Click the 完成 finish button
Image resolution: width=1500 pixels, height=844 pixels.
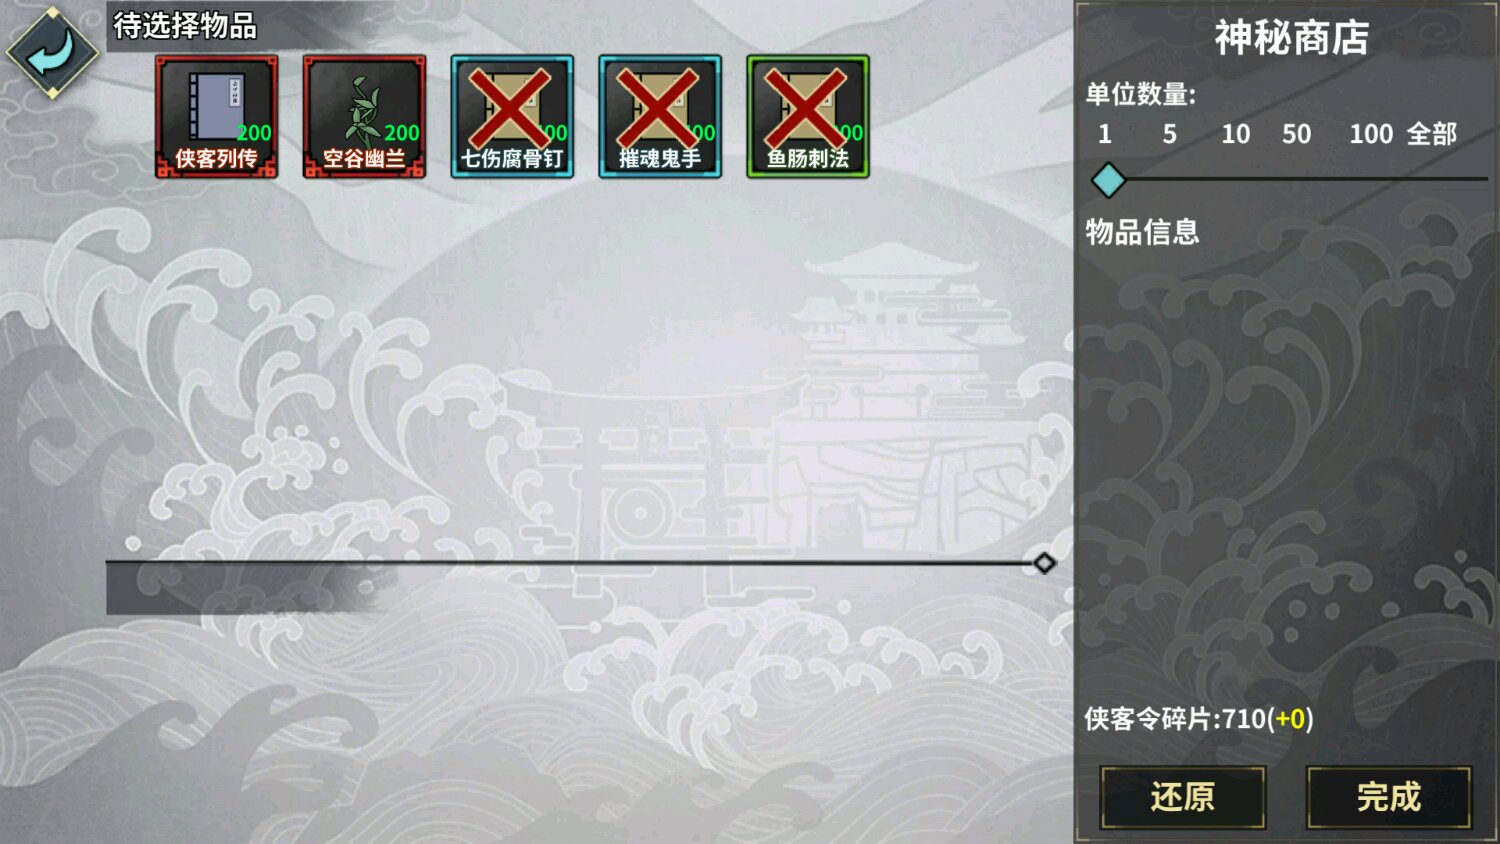coord(1389,797)
